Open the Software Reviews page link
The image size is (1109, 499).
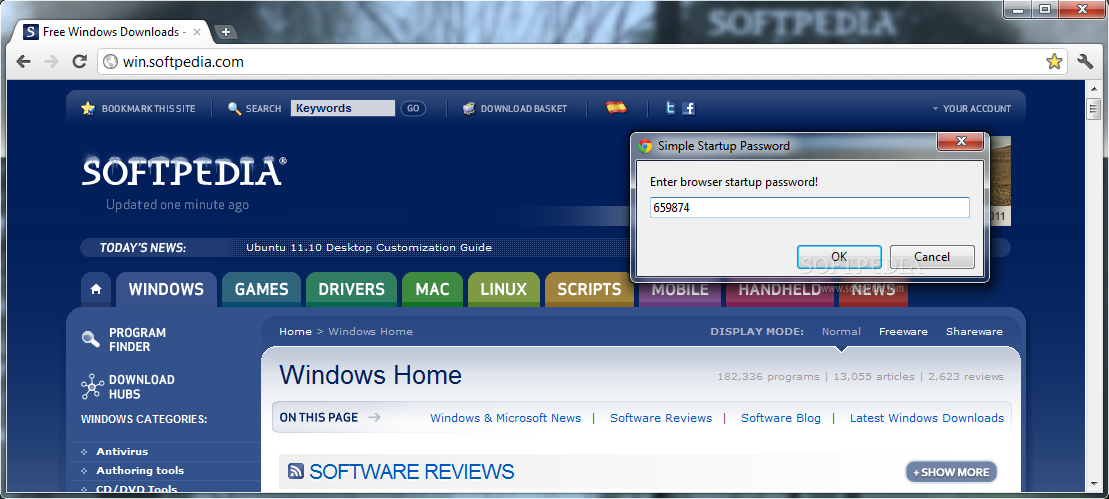coord(661,418)
